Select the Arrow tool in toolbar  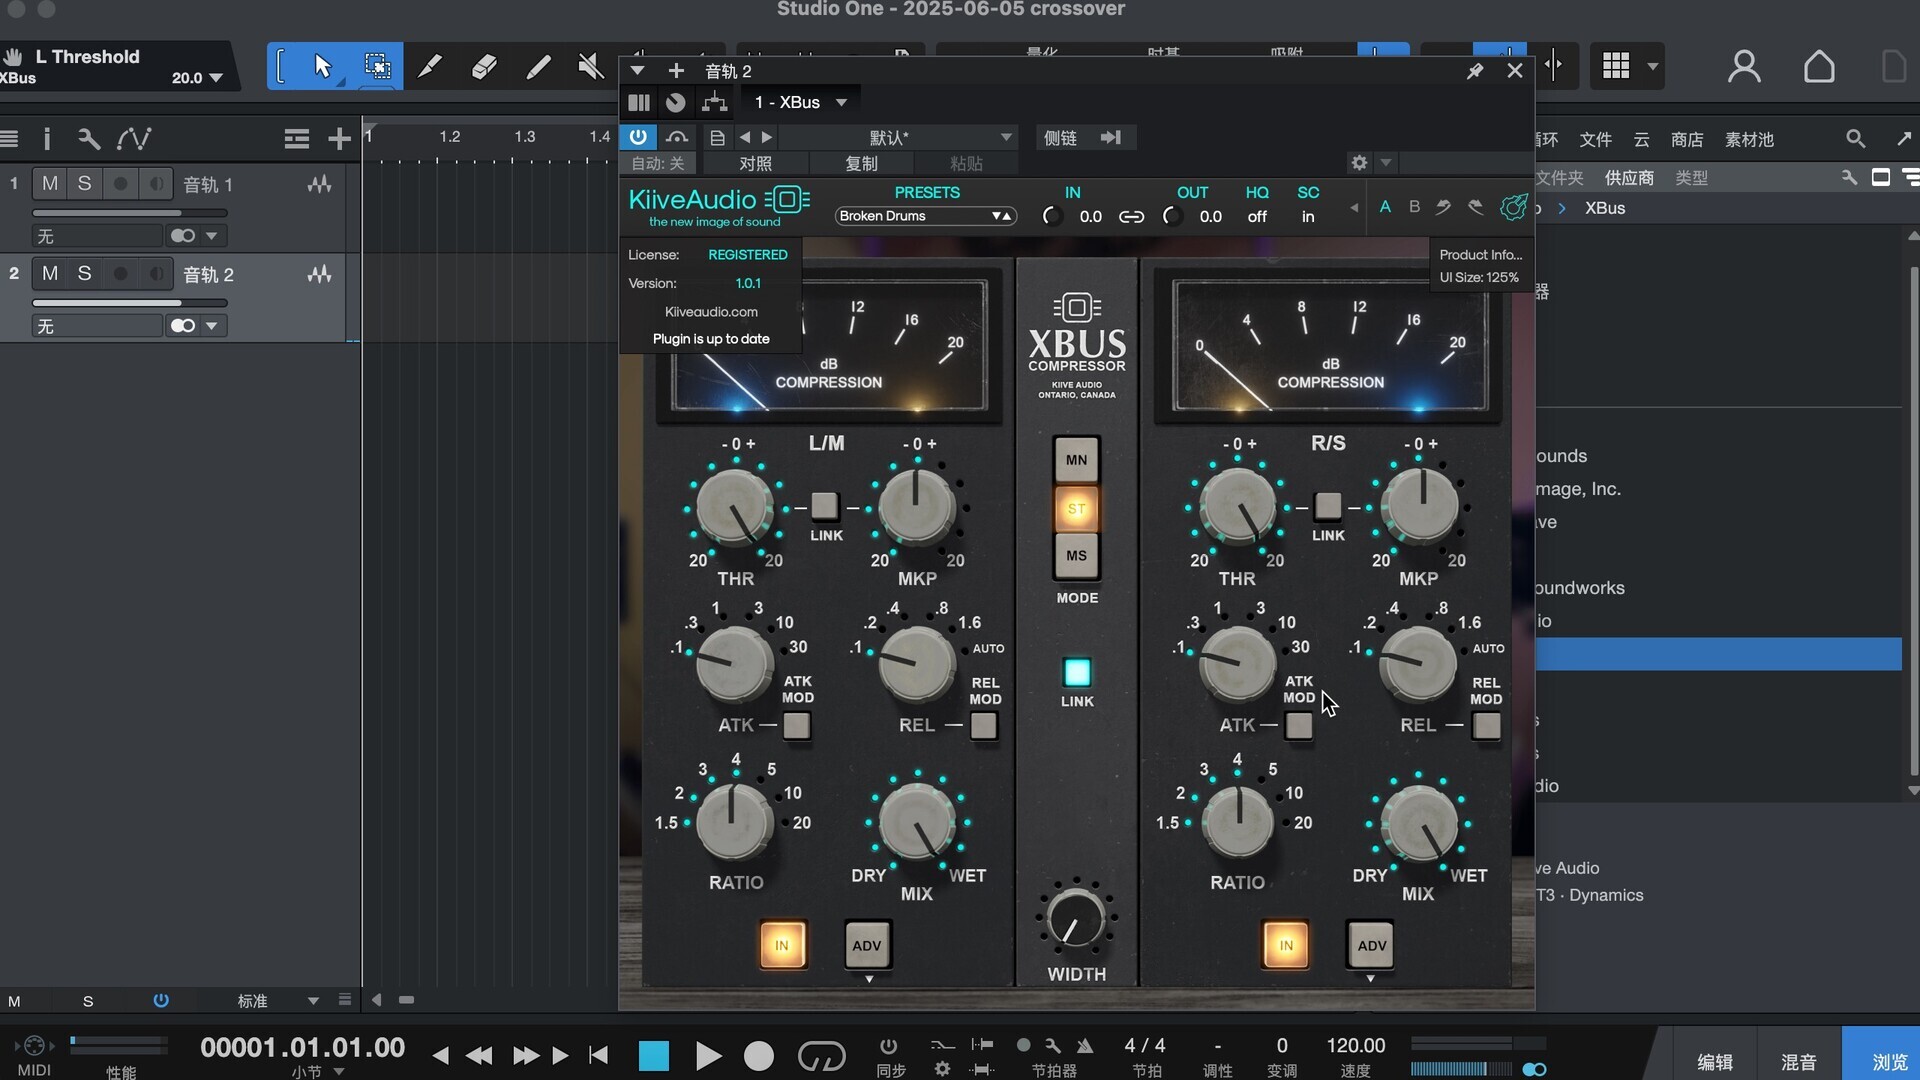322,67
